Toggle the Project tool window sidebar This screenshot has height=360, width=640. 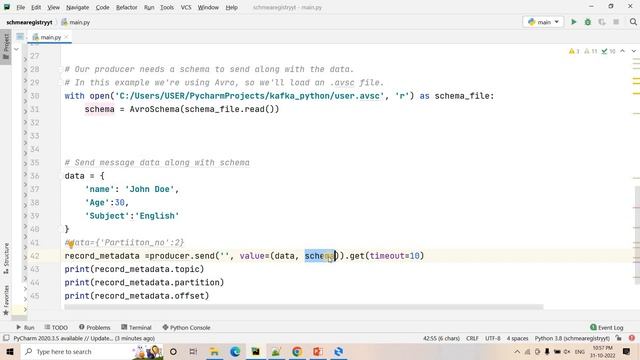pos(6,47)
